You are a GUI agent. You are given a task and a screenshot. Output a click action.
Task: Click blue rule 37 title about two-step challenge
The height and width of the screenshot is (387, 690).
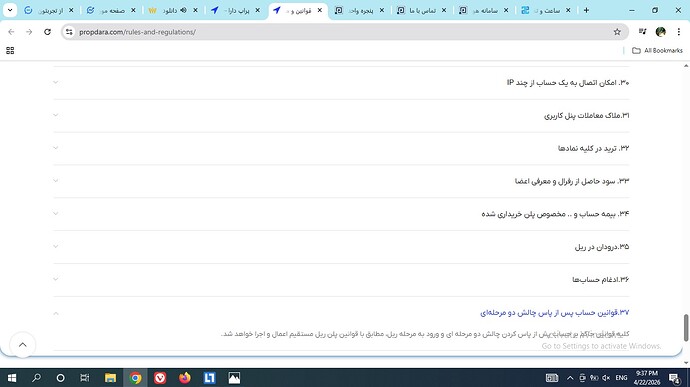554,313
